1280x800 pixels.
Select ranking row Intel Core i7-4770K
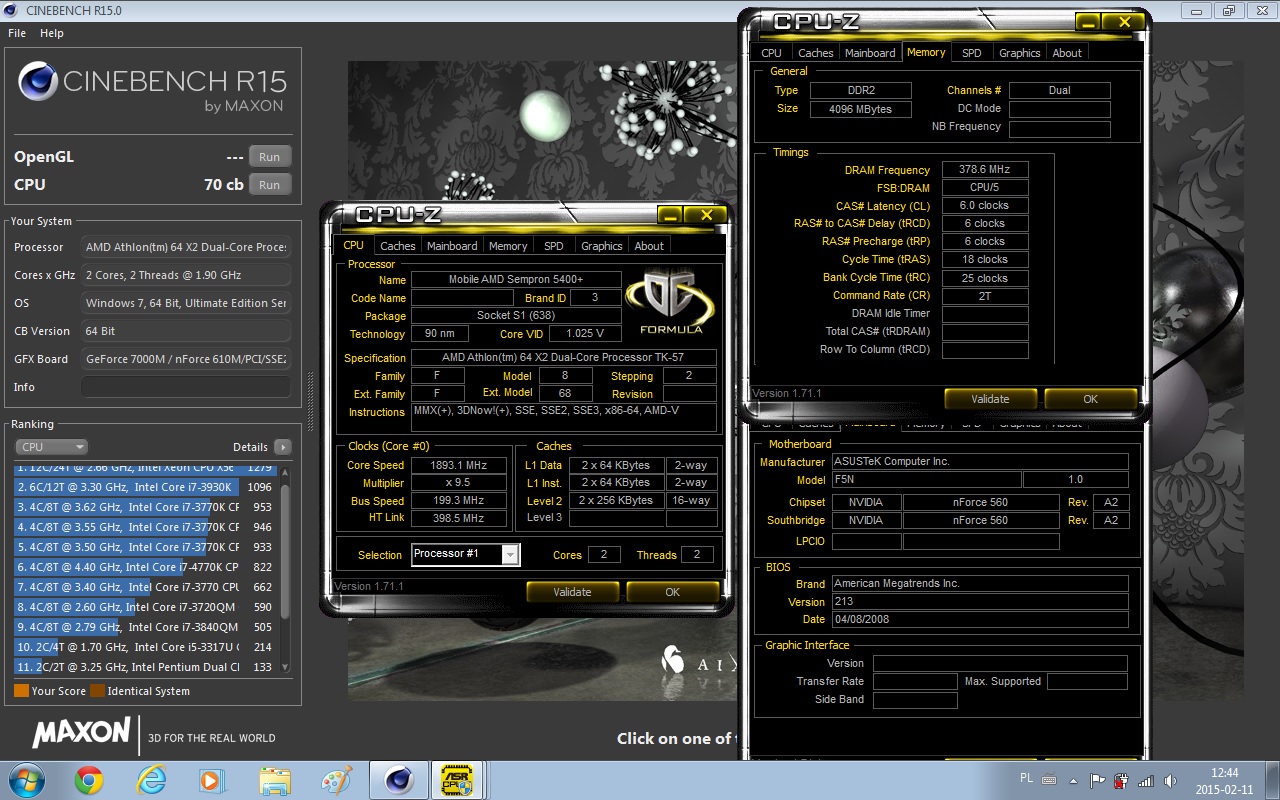[x=146, y=567]
